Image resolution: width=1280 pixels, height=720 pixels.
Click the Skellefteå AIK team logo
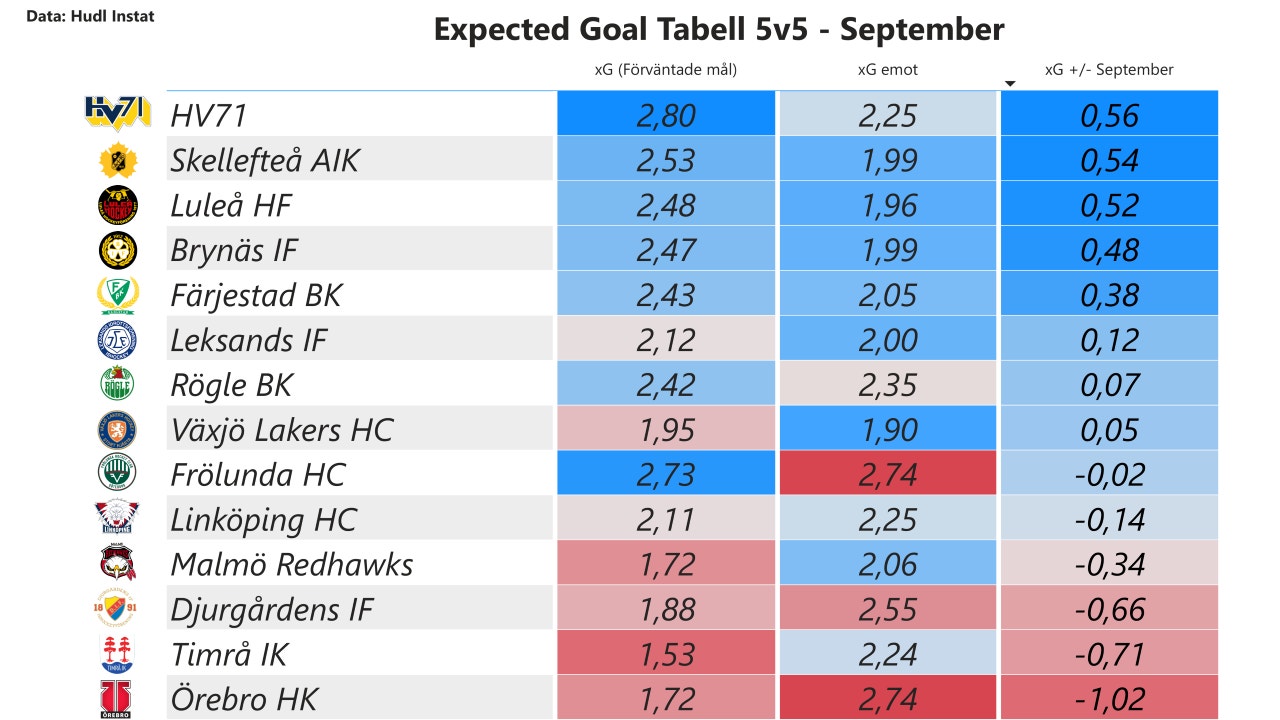(118, 160)
